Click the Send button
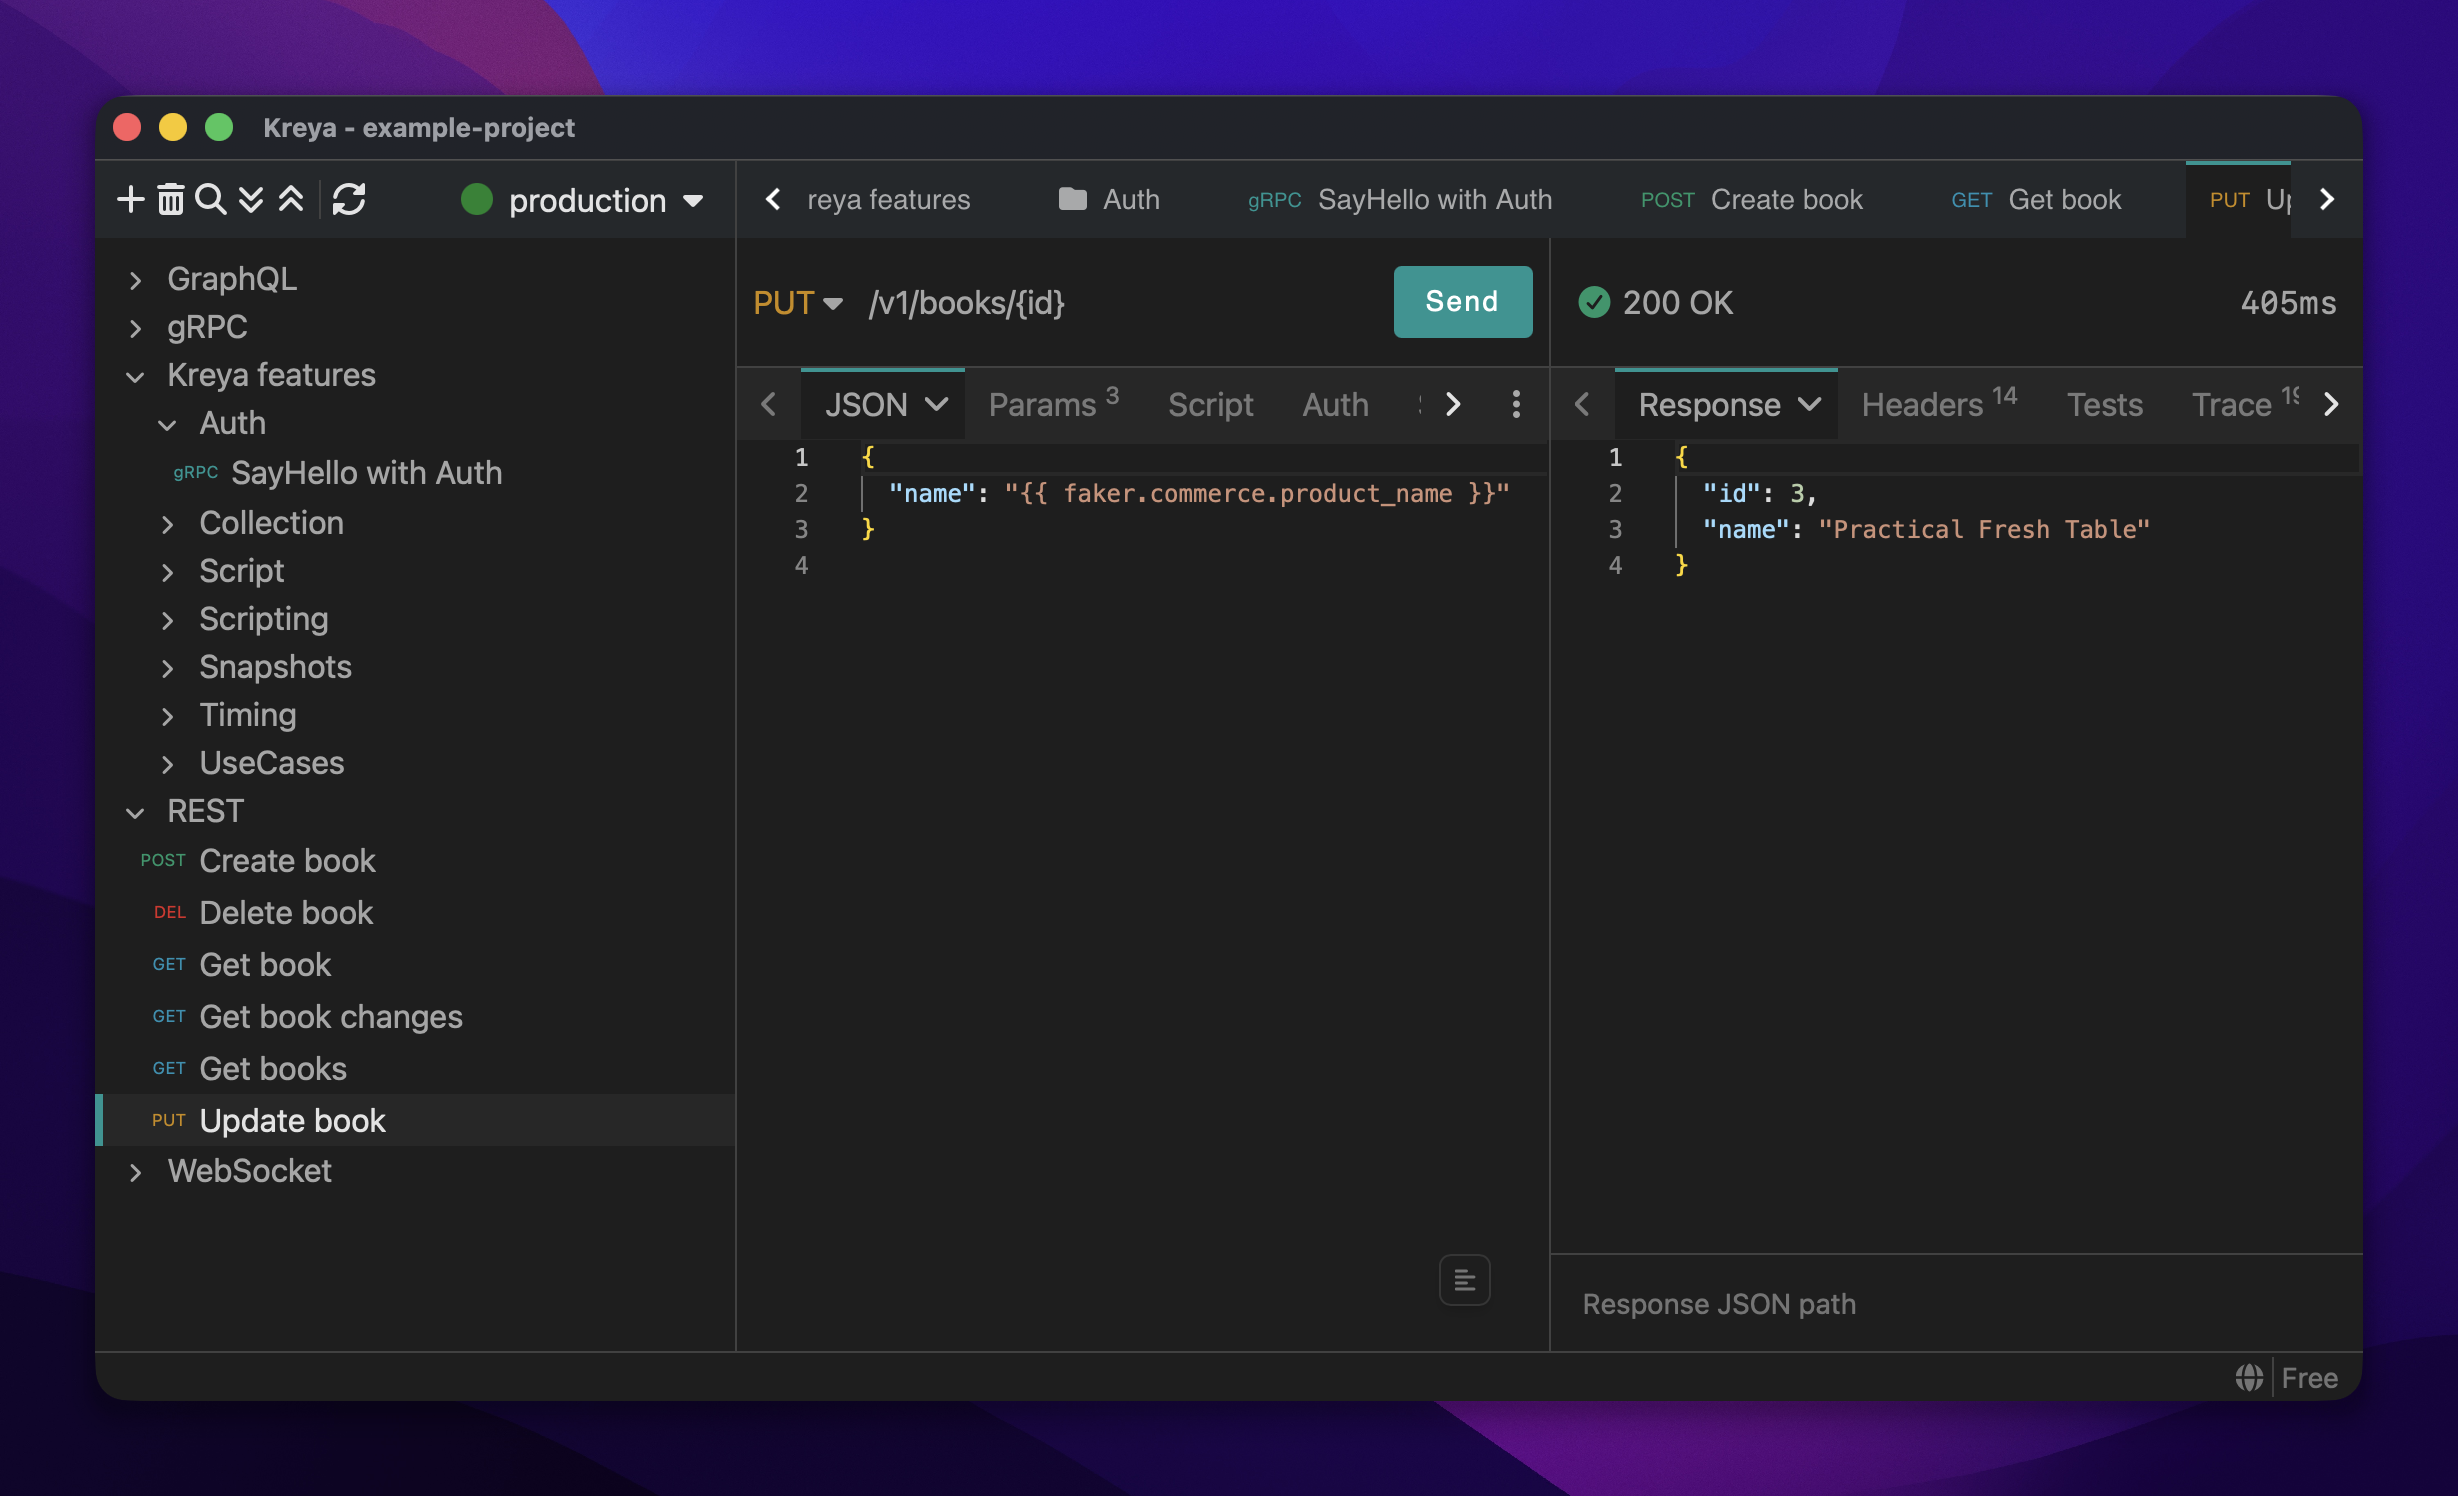2458x1496 pixels. pyautogui.click(x=1462, y=301)
